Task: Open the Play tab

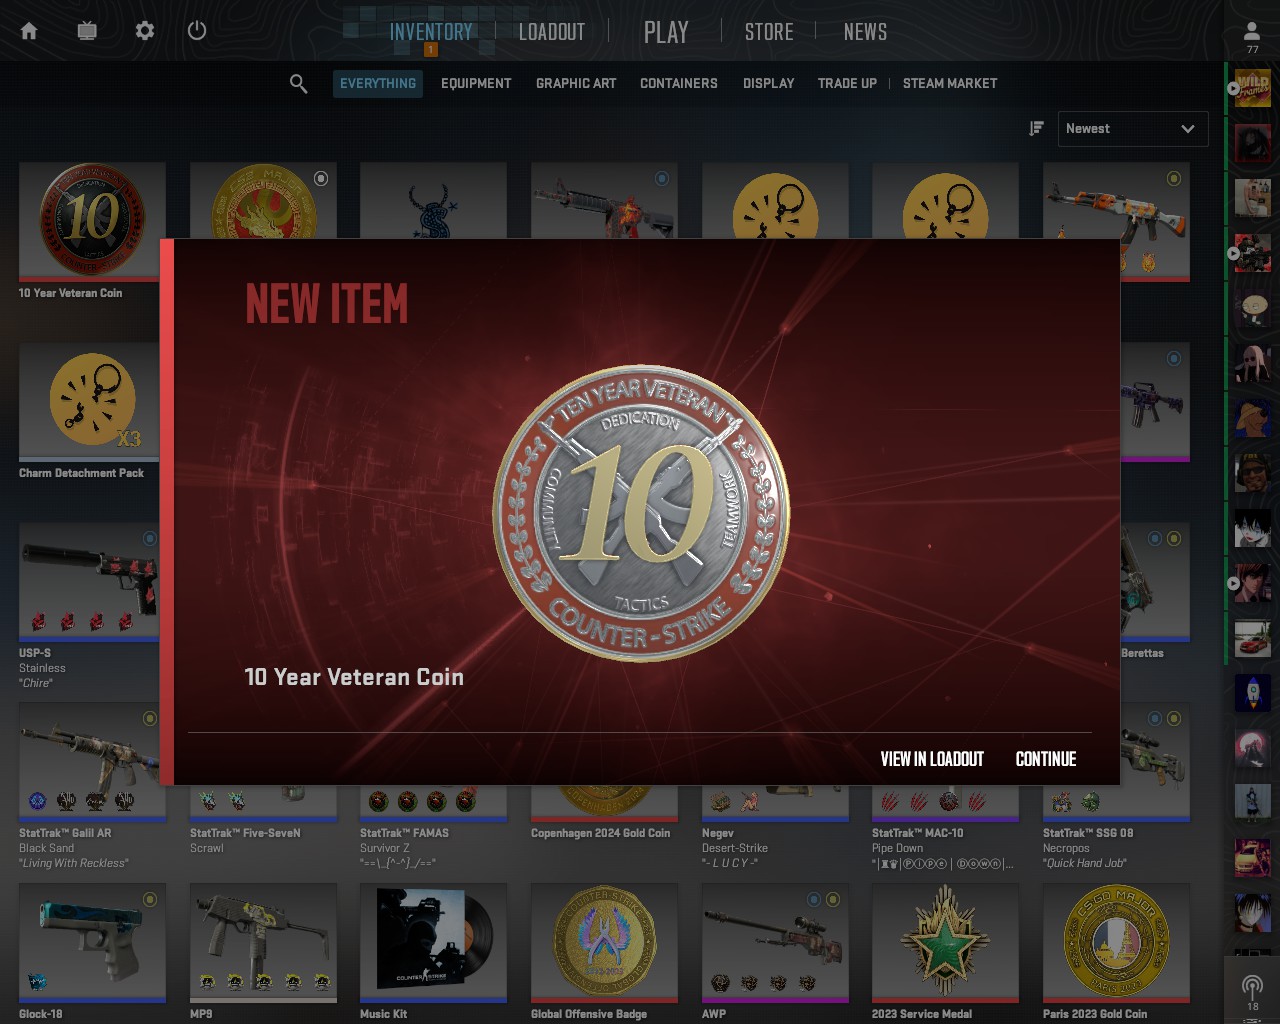Action: (x=666, y=32)
